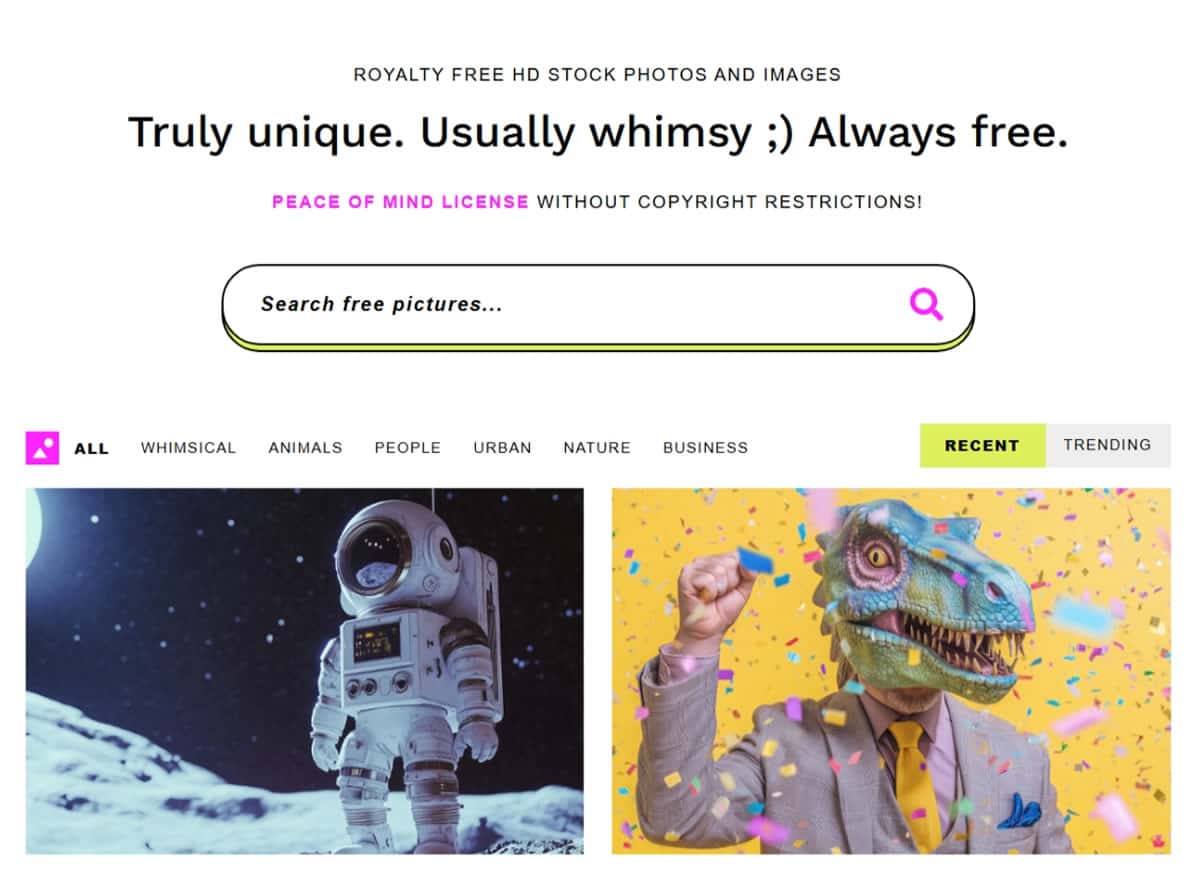The image size is (1200, 879).
Task: Show the ANIMALS category
Action: tap(305, 448)
